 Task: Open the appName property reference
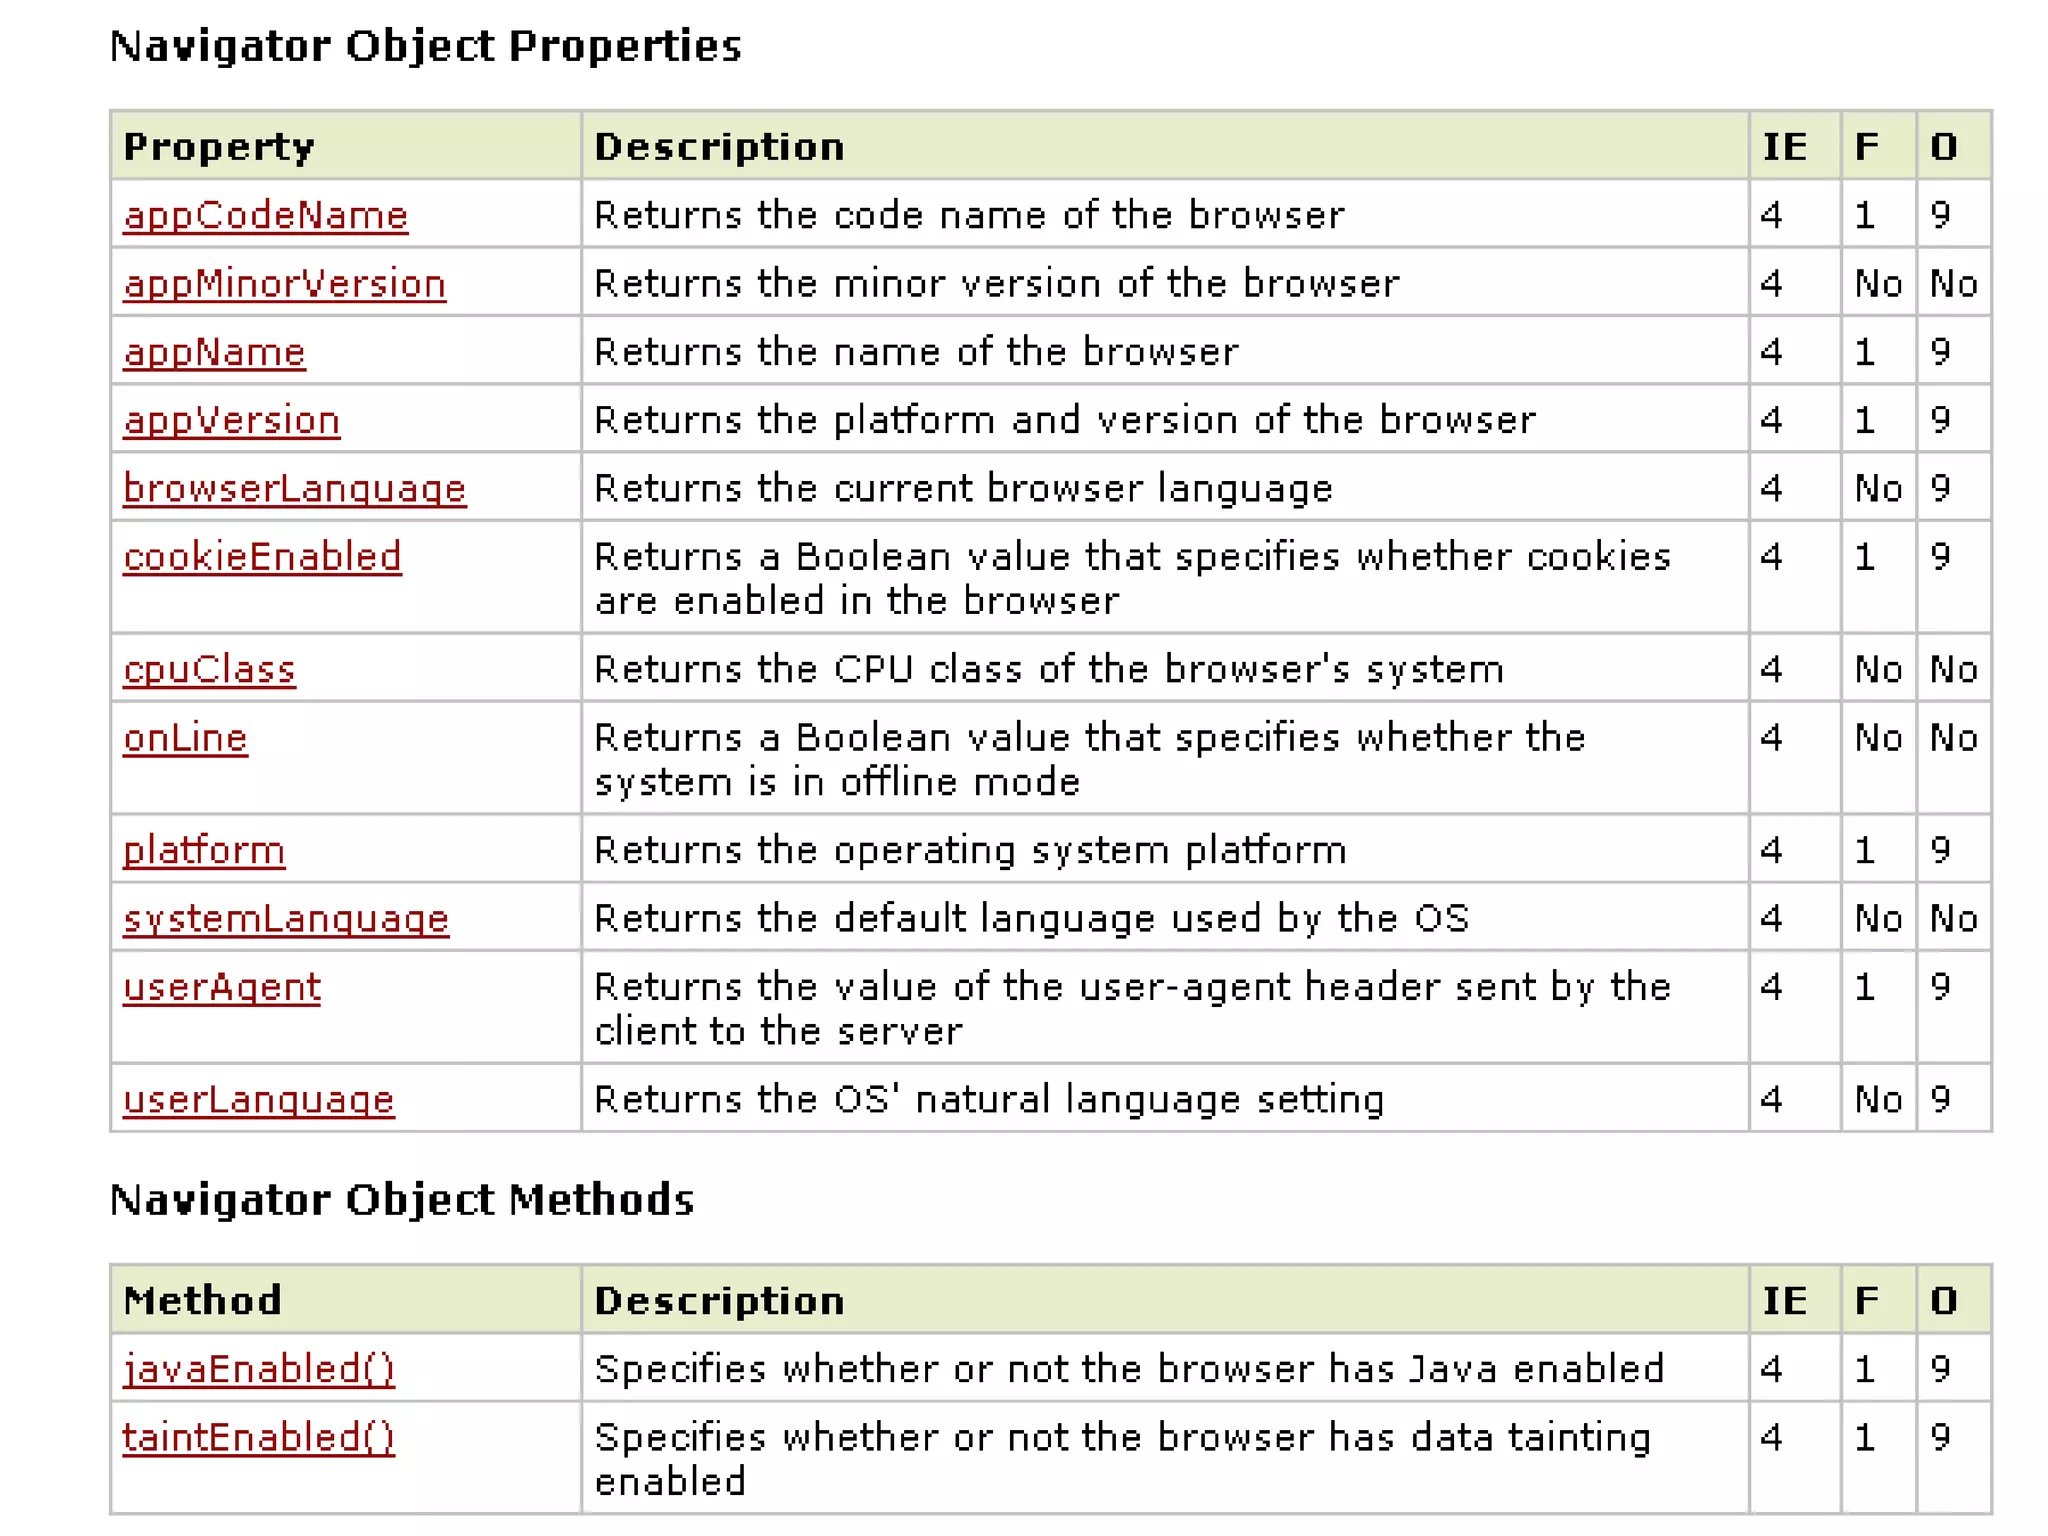pos(214,352)
